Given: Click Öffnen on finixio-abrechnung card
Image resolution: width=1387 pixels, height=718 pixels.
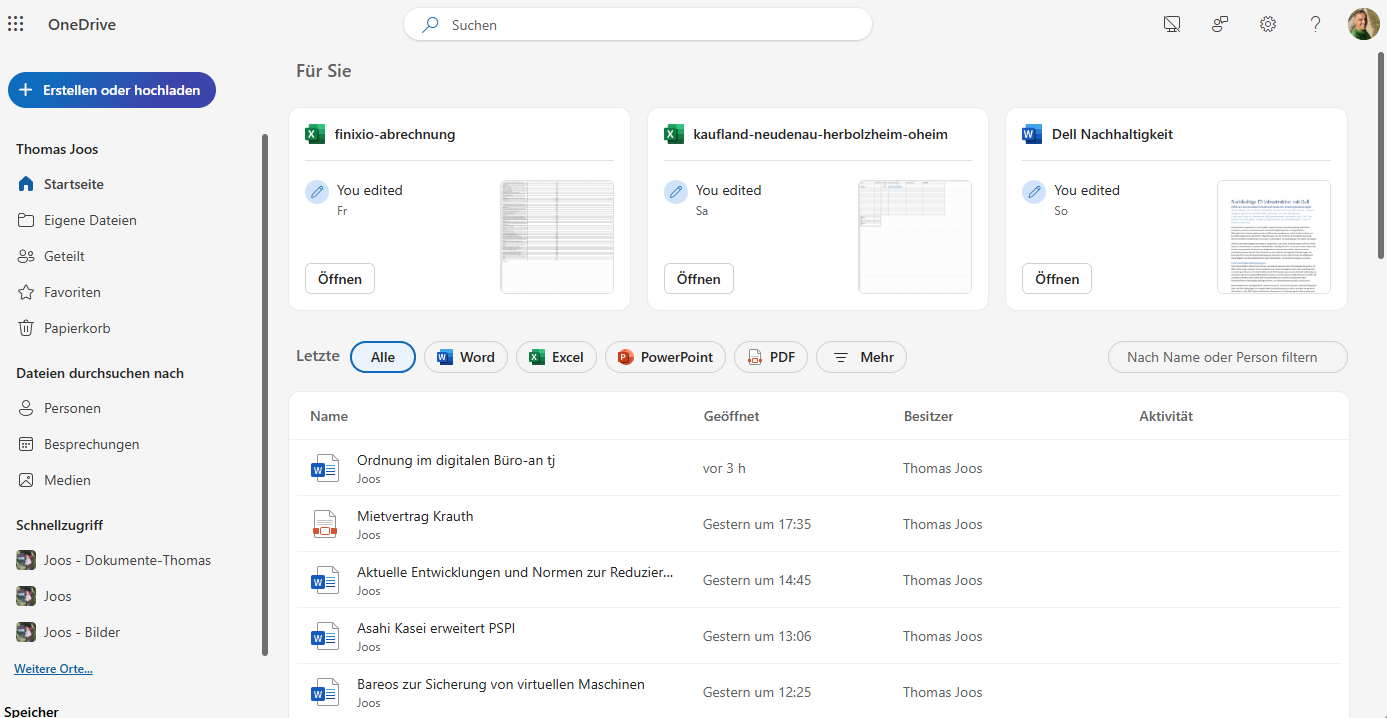Looking at the screenshot, I should pyautogui.click(x=340, y=279).
